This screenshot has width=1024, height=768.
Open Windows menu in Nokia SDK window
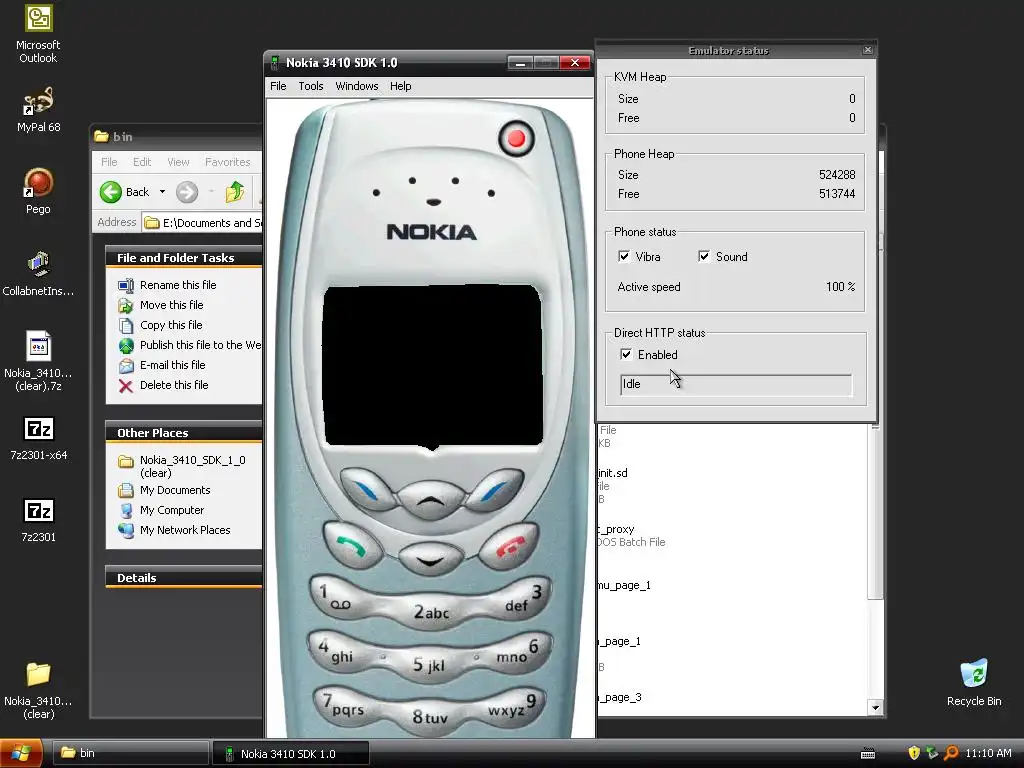click(x=357, y=86)
